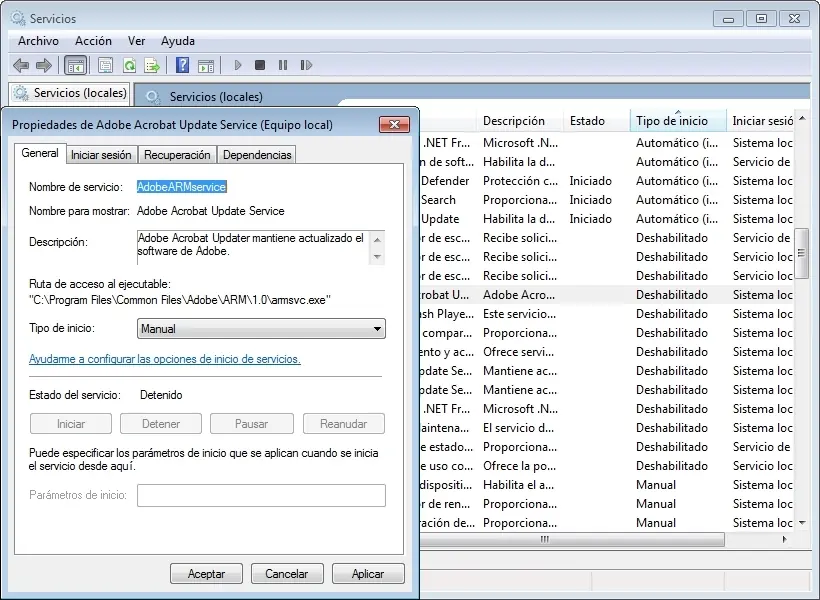Image resolution: width=820 pixels, height=600 pixels.
Task: Start the service with the play icon
Action: click(238, 65)
